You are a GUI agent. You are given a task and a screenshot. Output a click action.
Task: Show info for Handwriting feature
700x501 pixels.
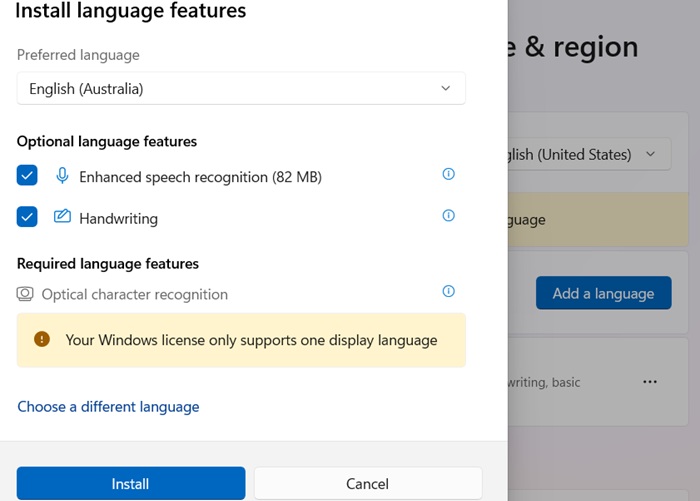(x=448, y=215)
